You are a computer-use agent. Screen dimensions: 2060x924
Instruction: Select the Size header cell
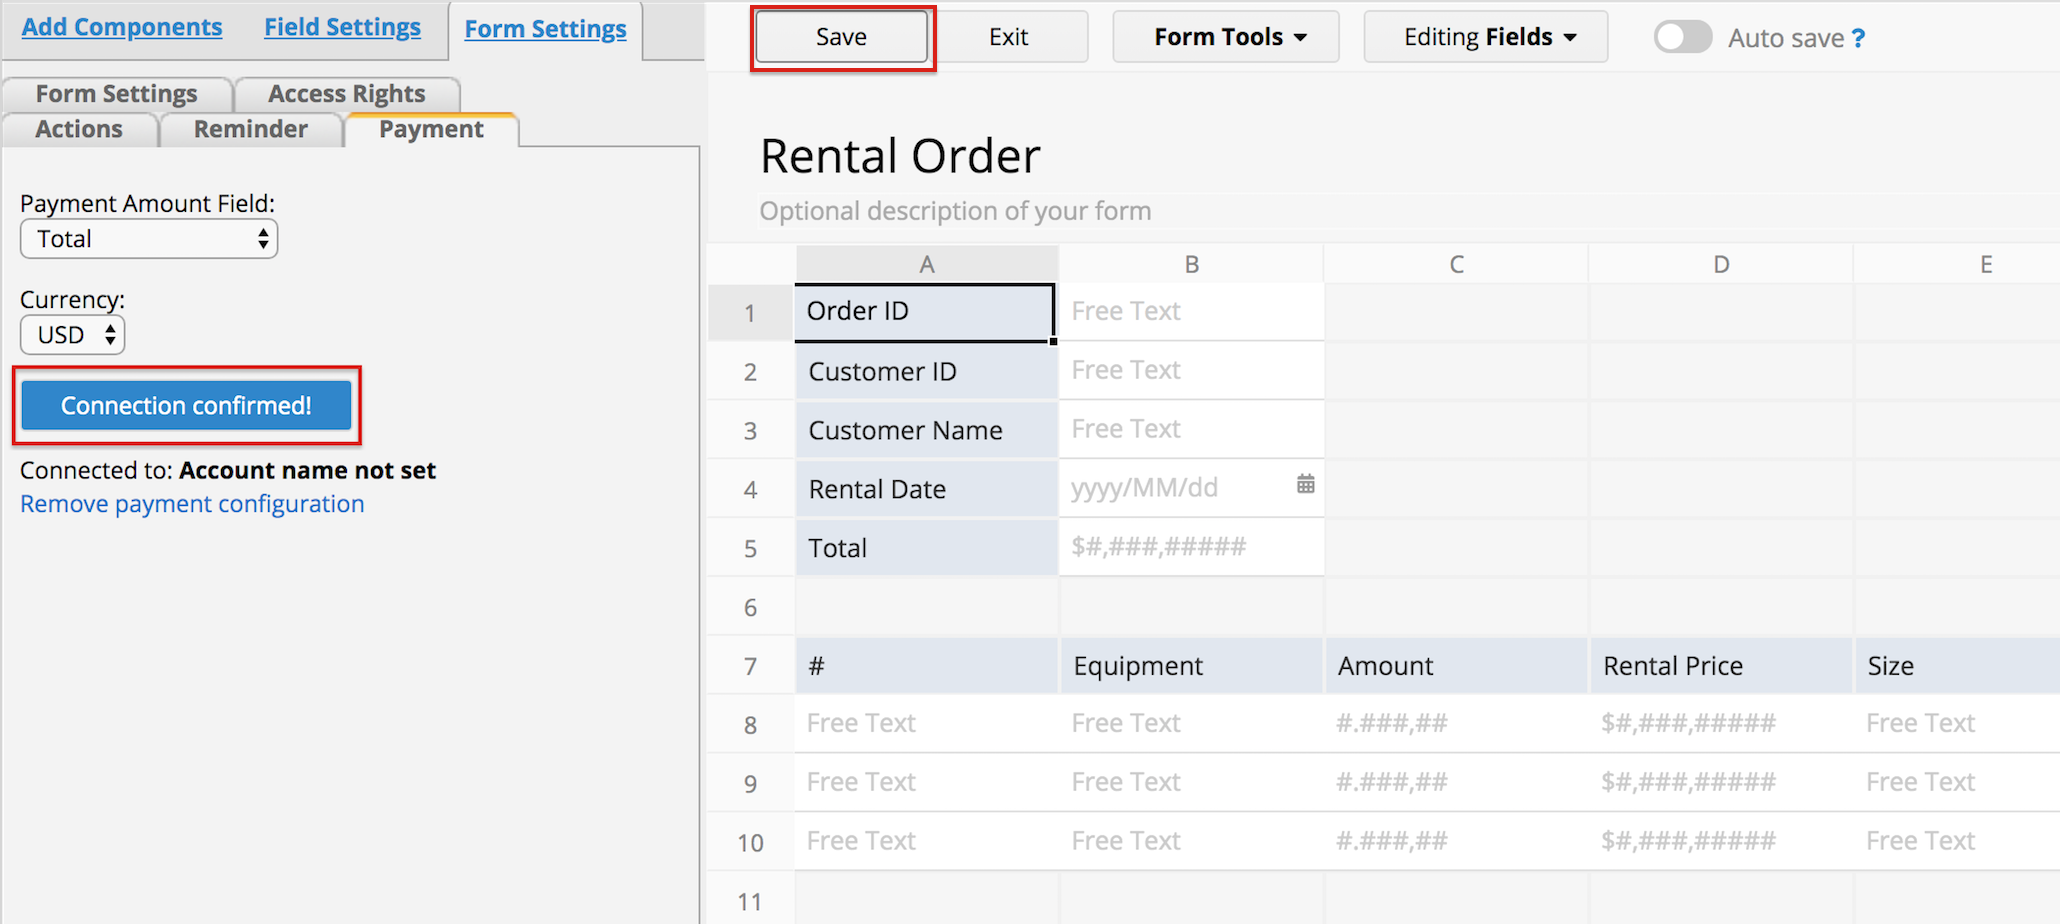pyautogui.click(x=1957, y=666)
